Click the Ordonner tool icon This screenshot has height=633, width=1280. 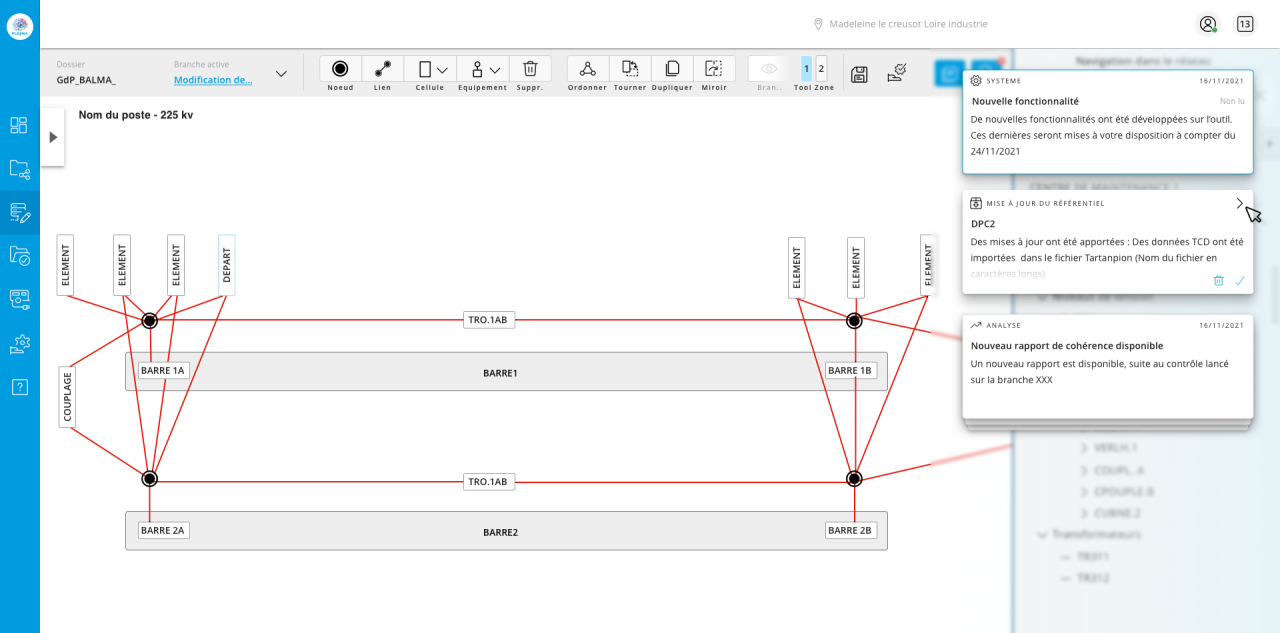588,69
